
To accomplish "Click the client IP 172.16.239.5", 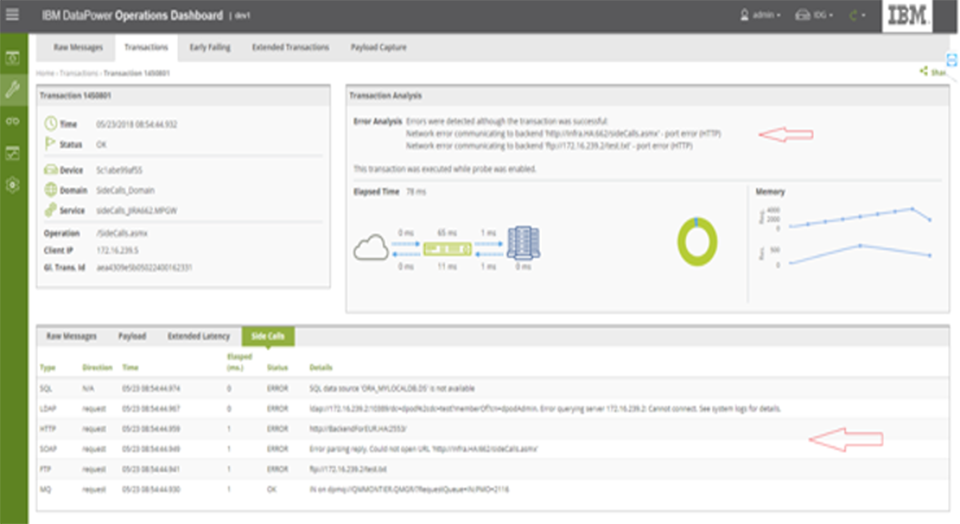I will (117, 250).
